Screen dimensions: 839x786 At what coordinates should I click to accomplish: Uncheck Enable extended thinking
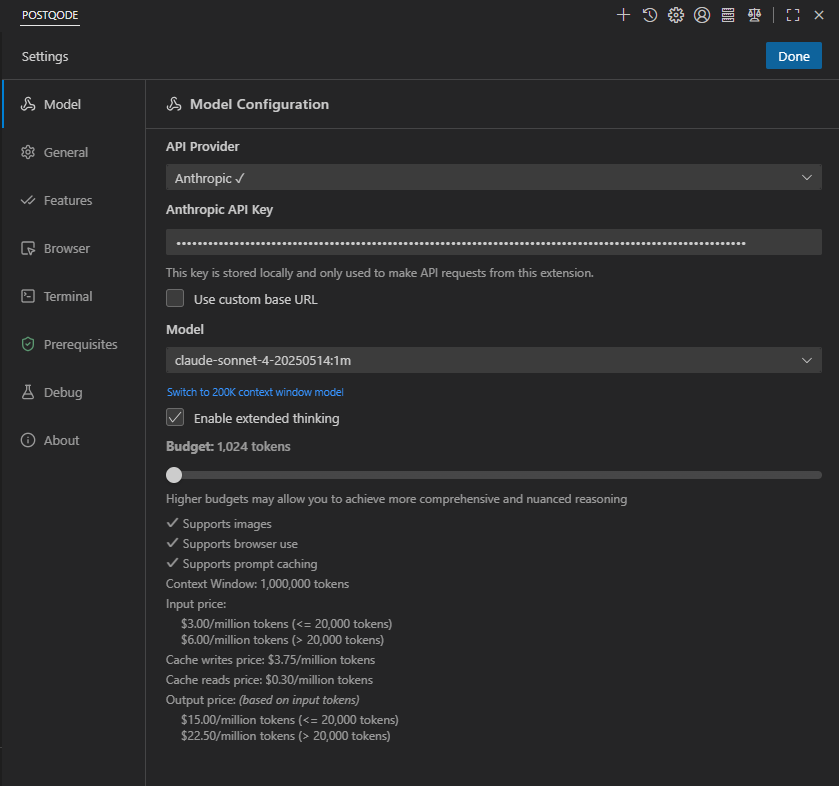click(175, 418)
